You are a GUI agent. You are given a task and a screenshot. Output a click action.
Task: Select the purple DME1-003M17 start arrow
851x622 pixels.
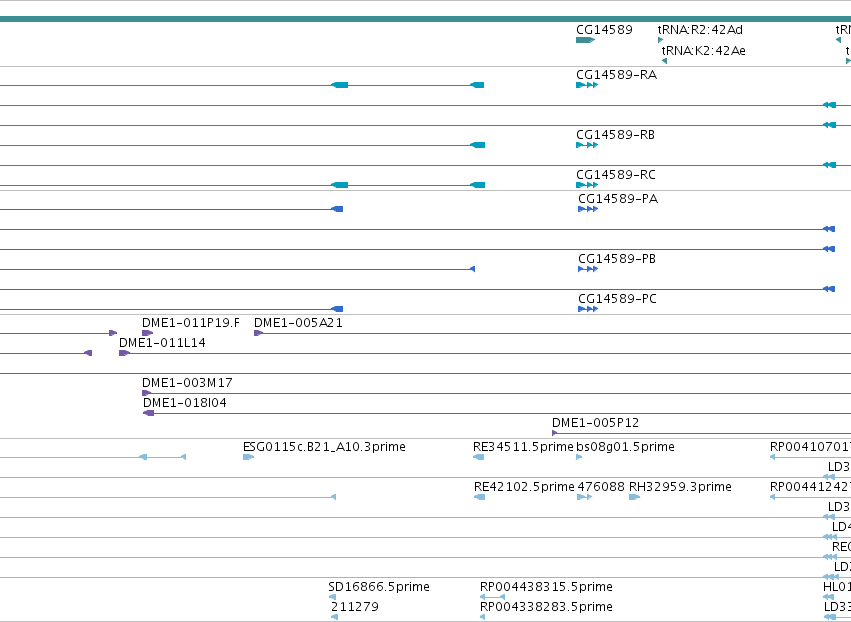point(147,393)
